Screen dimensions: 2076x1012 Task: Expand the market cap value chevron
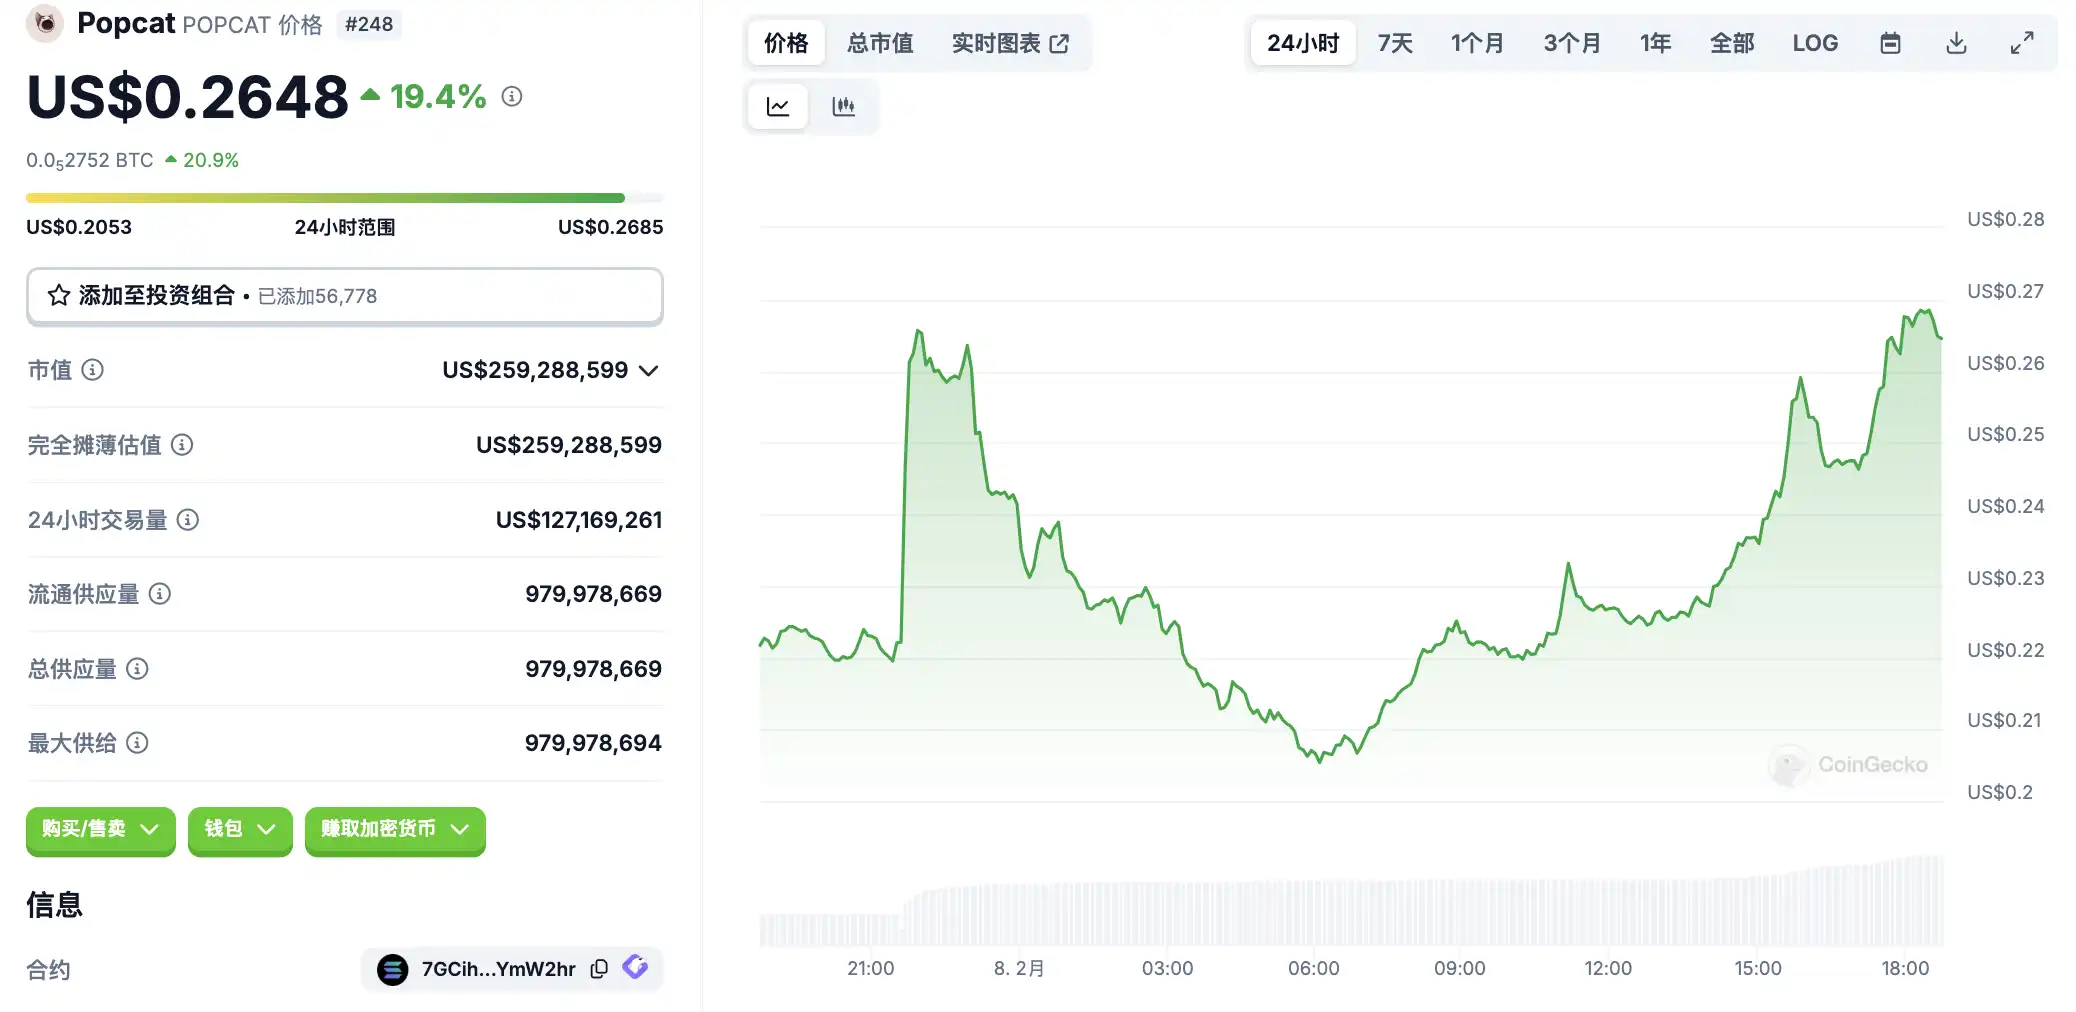[x=649, y=371]
